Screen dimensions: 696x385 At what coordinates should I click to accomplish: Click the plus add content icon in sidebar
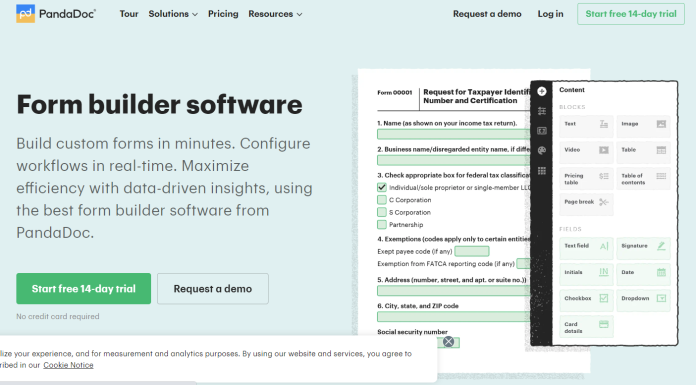pos(542,91)
